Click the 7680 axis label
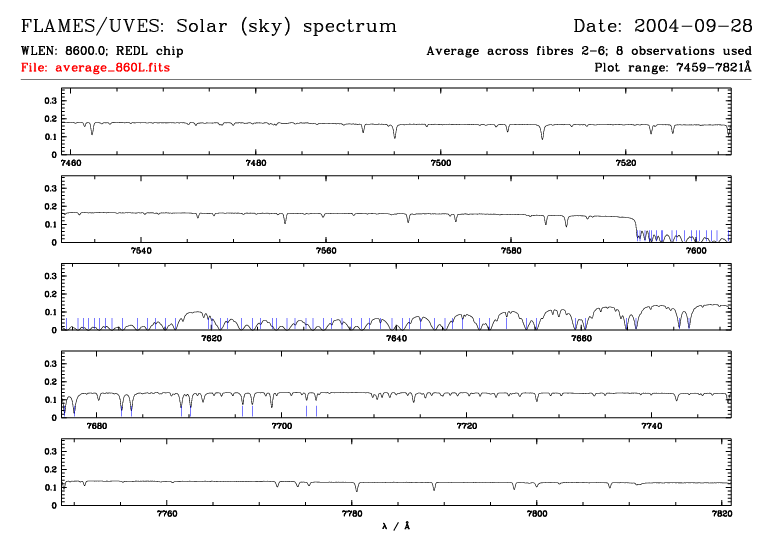Screen dimensions: 782x542 click(x=97, y=426)
